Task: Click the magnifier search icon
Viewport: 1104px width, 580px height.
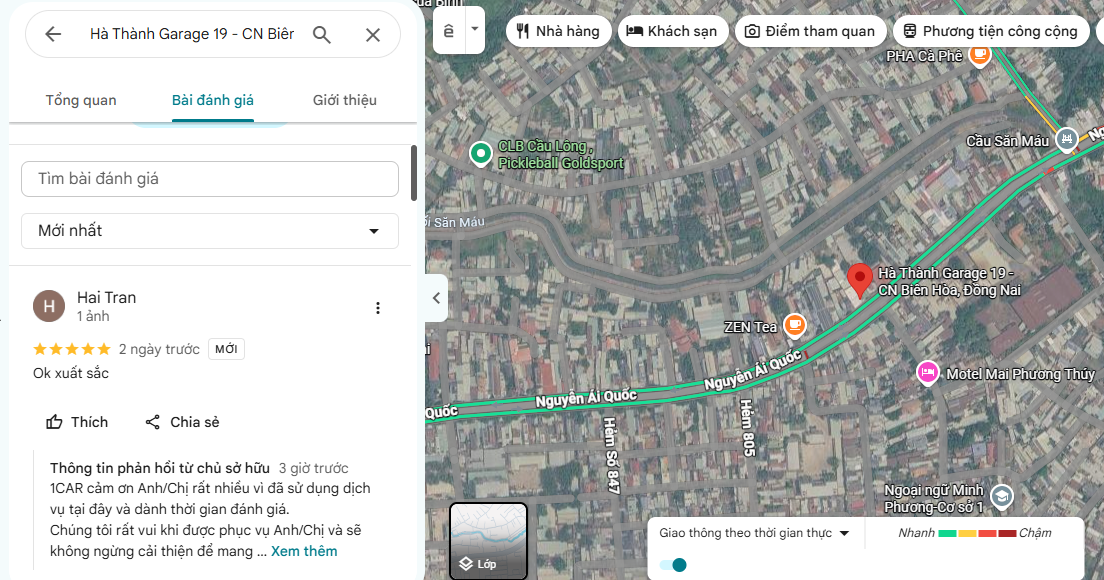Action: 322,34
